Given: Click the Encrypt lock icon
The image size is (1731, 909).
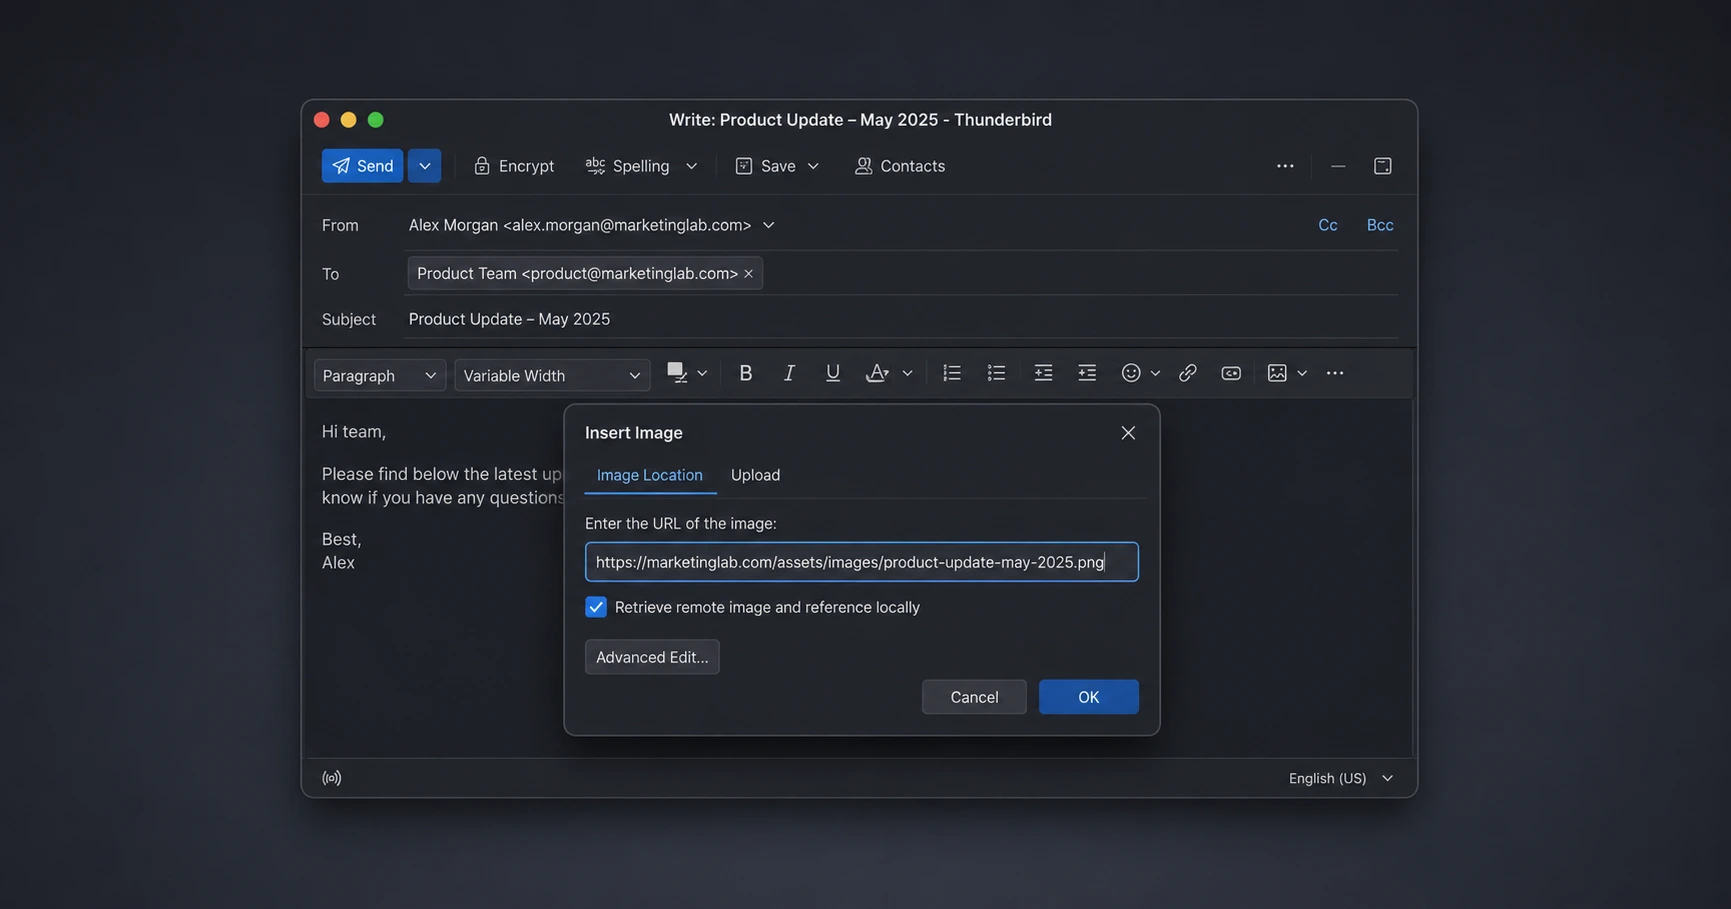Looking at the screenshot, I should click(482, 166).
